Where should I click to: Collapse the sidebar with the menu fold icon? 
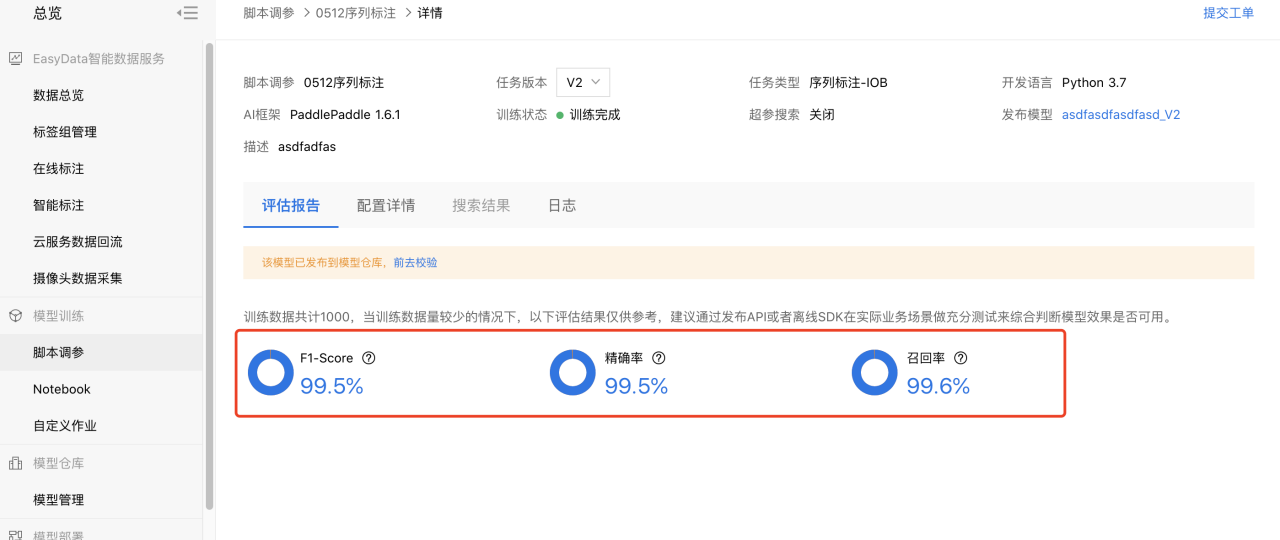(x=187, y=13)
